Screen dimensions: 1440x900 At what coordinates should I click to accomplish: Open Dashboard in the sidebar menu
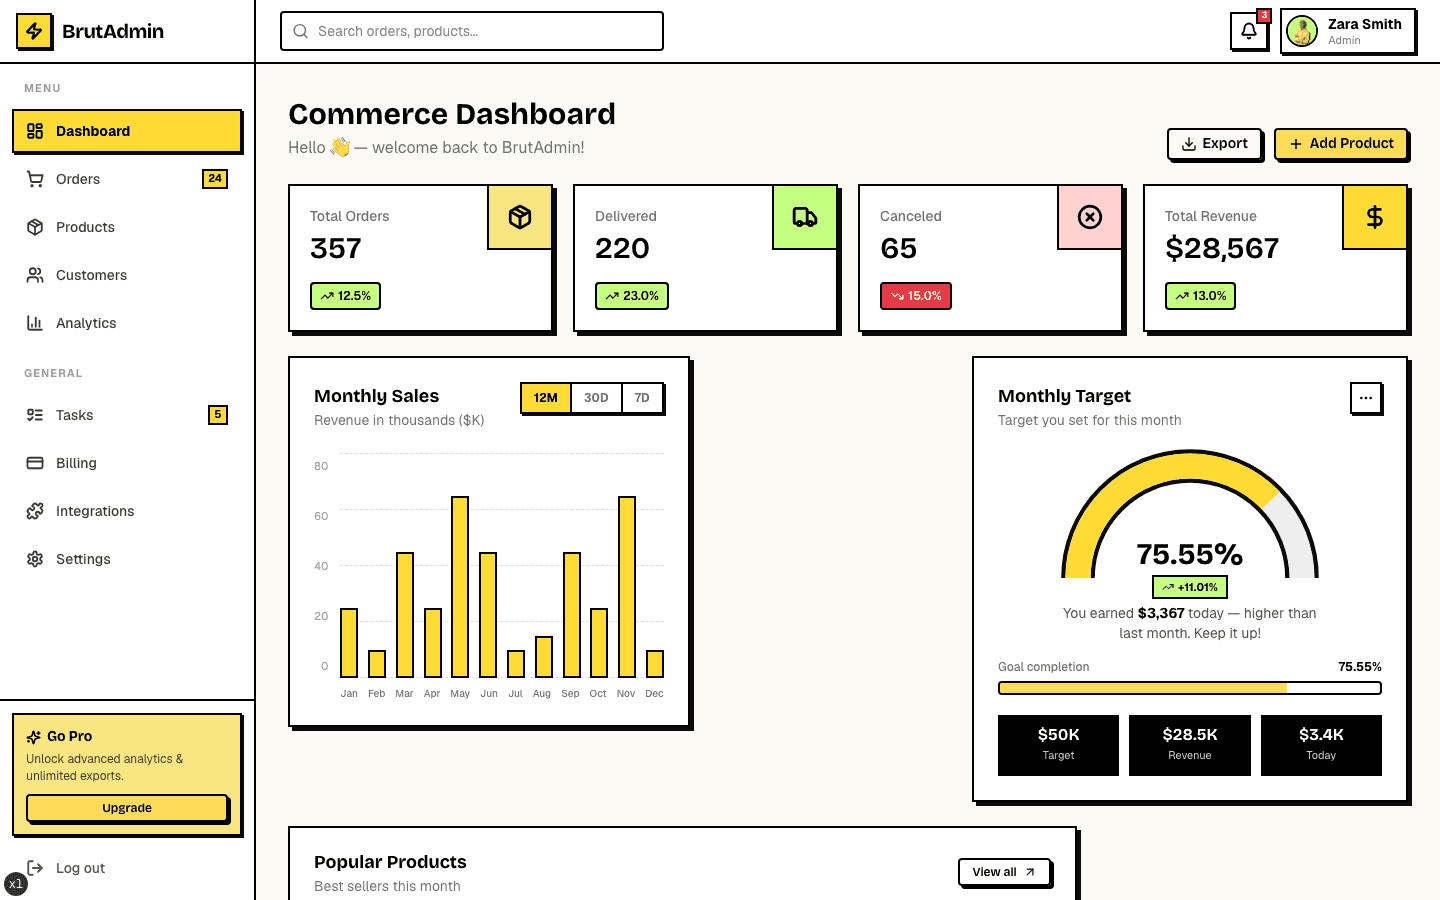(x=127, y=131)
